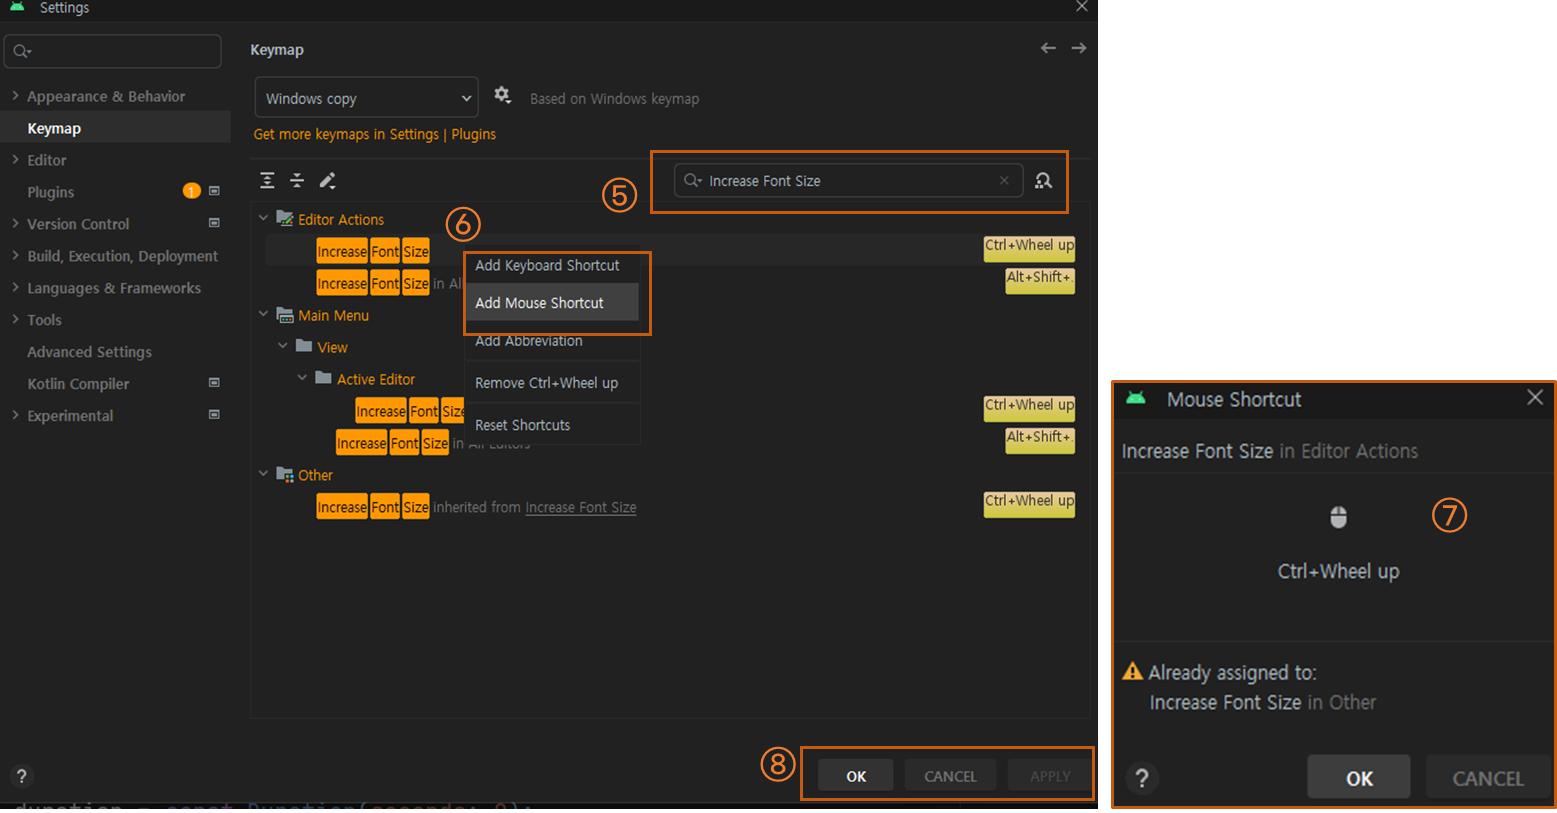Screen dimensions: 1557x813
Task: Click the Editor Actions folder icon
Action: coord(285,218)
